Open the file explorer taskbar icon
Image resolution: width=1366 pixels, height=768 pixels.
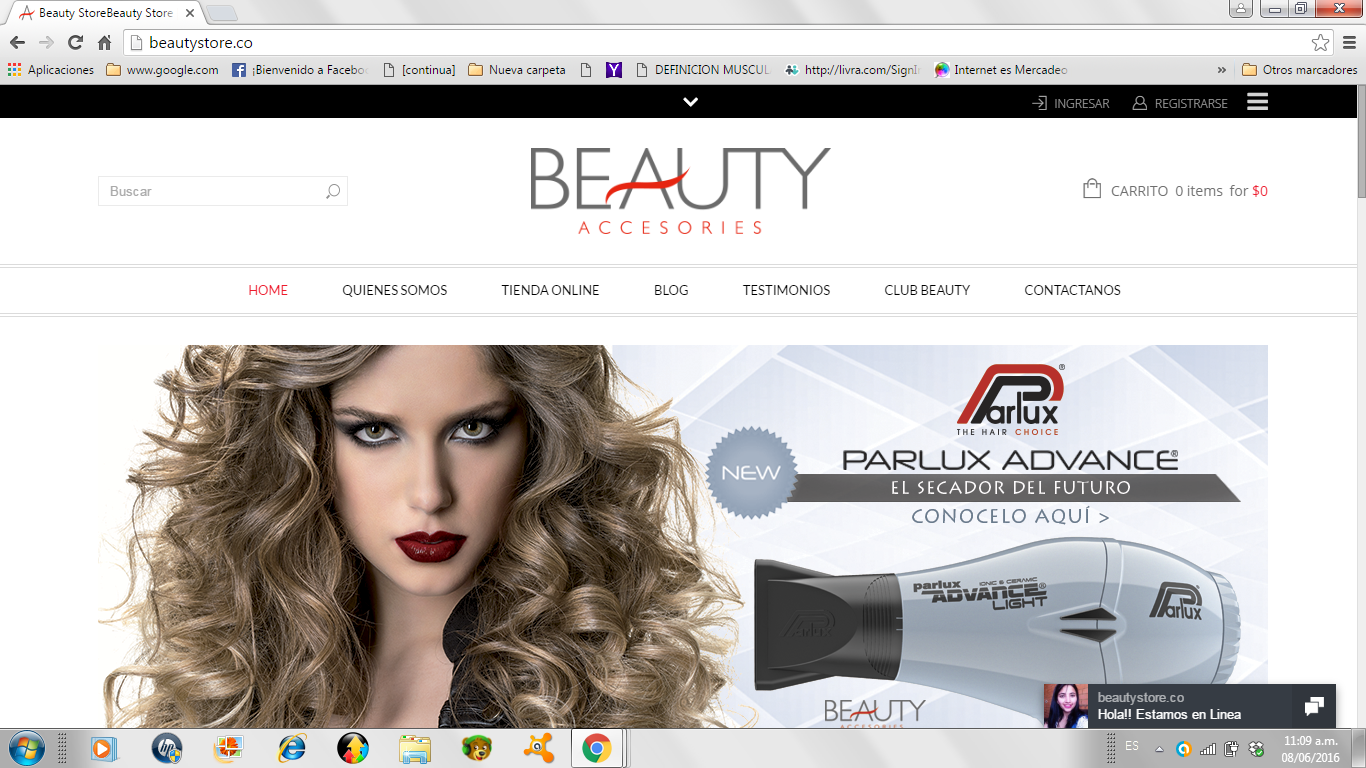click(x=415, y=748)
